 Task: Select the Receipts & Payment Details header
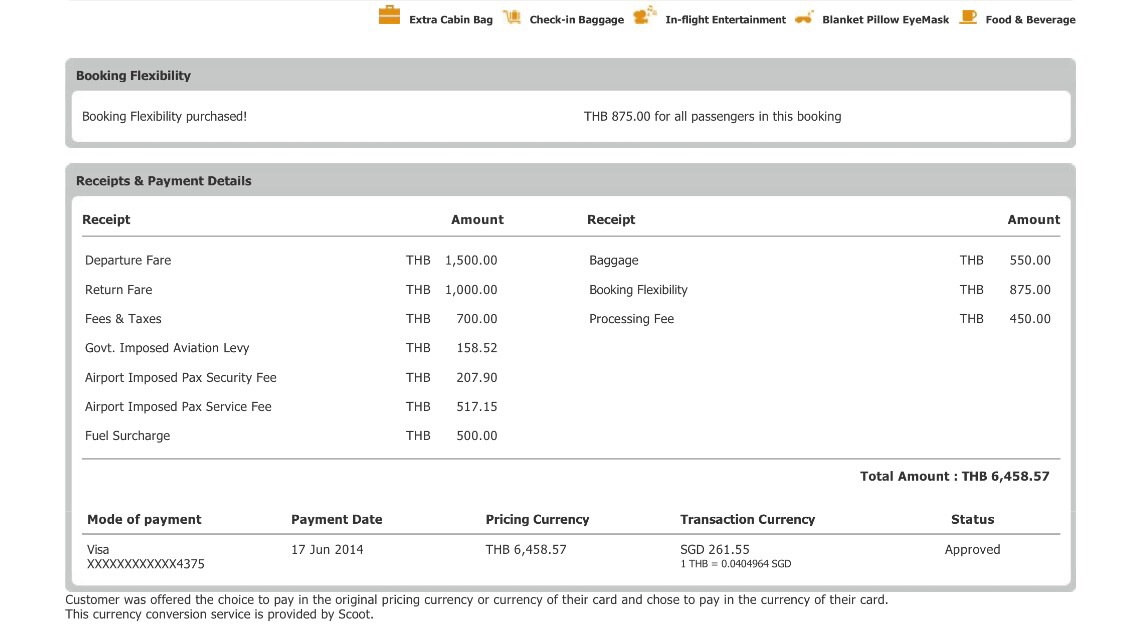(x=164, y=181)
